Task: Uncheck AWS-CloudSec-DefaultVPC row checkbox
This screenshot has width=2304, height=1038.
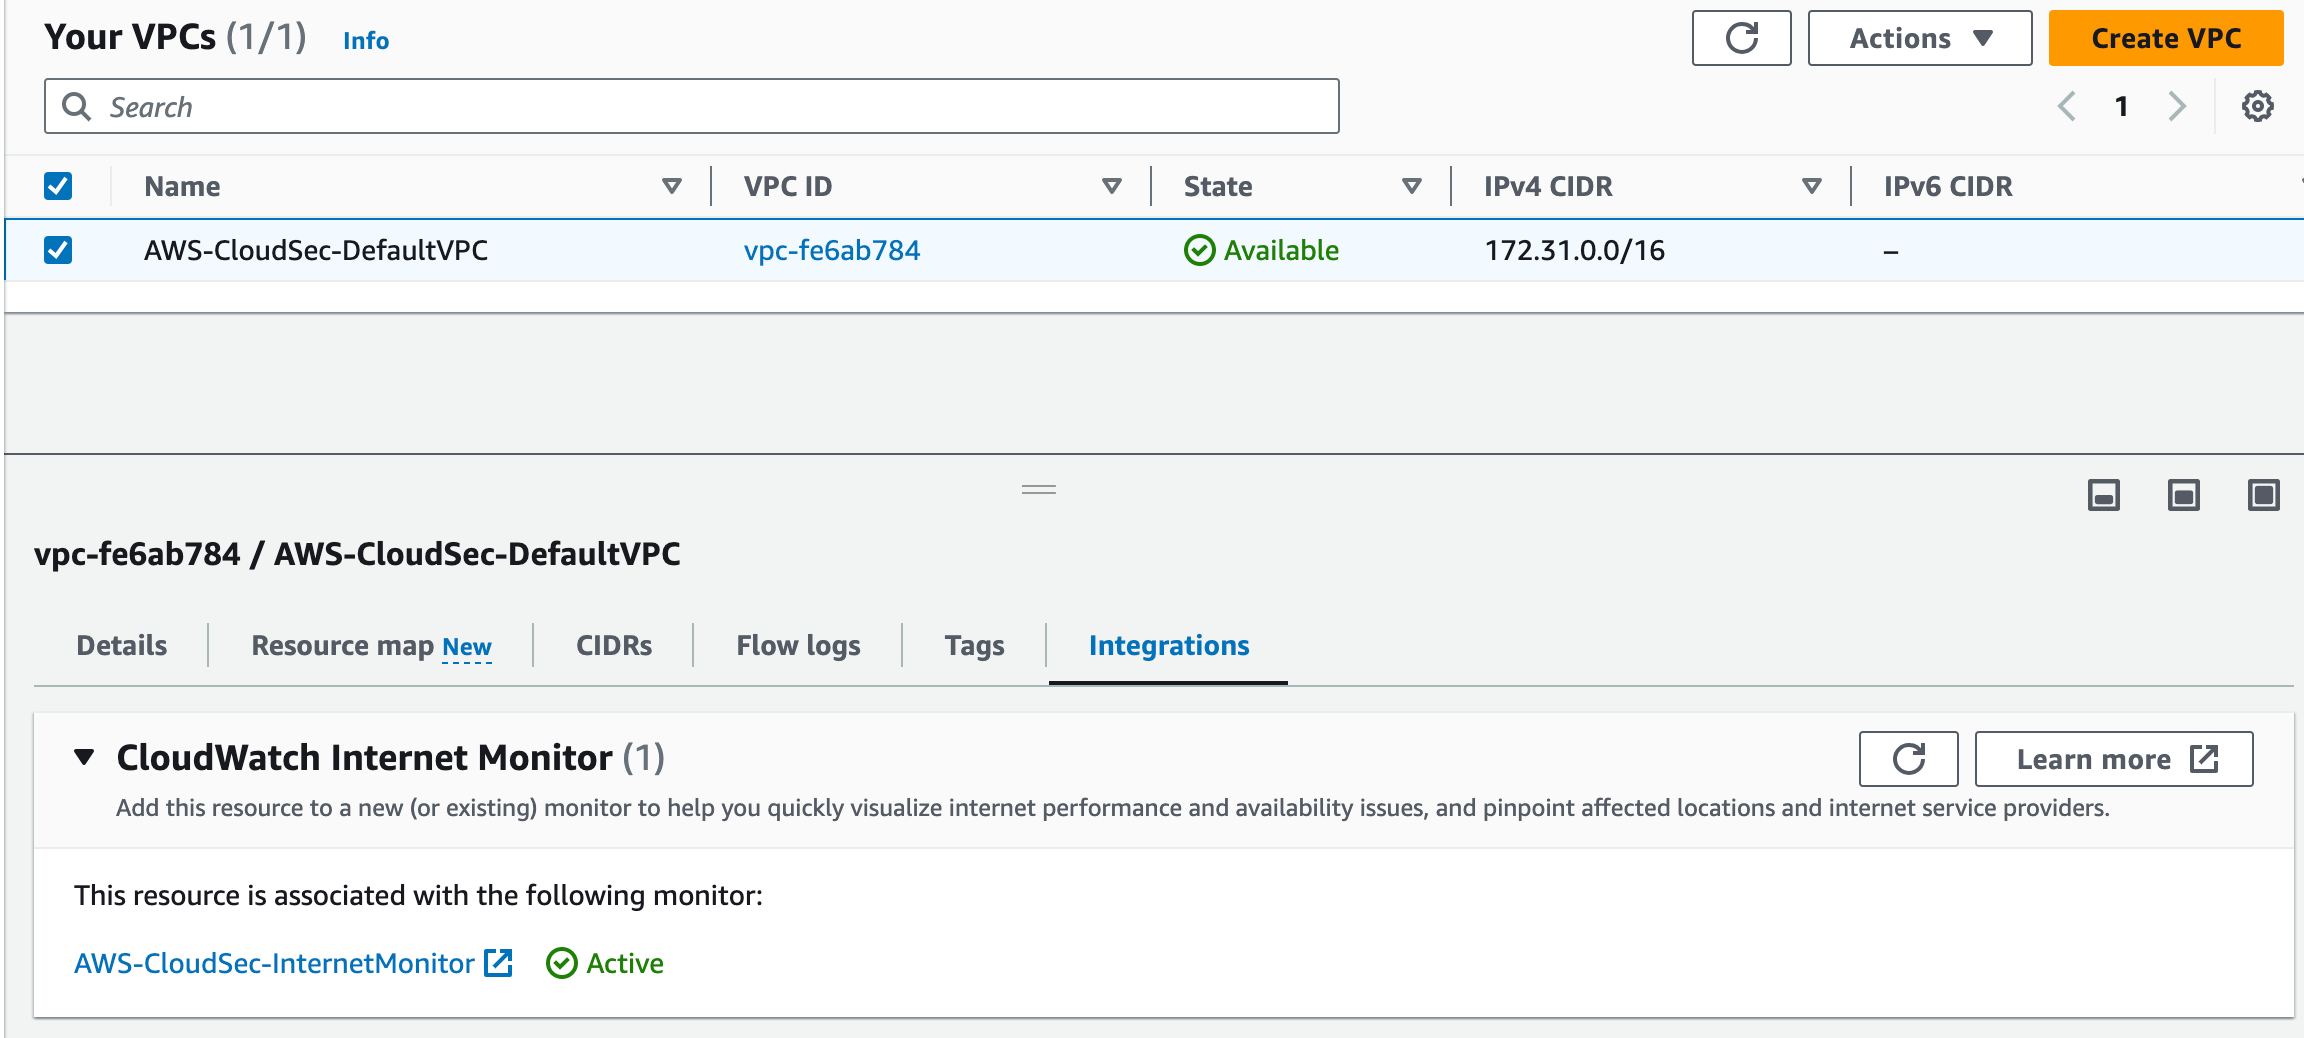Action: click(x=58, y=250)
